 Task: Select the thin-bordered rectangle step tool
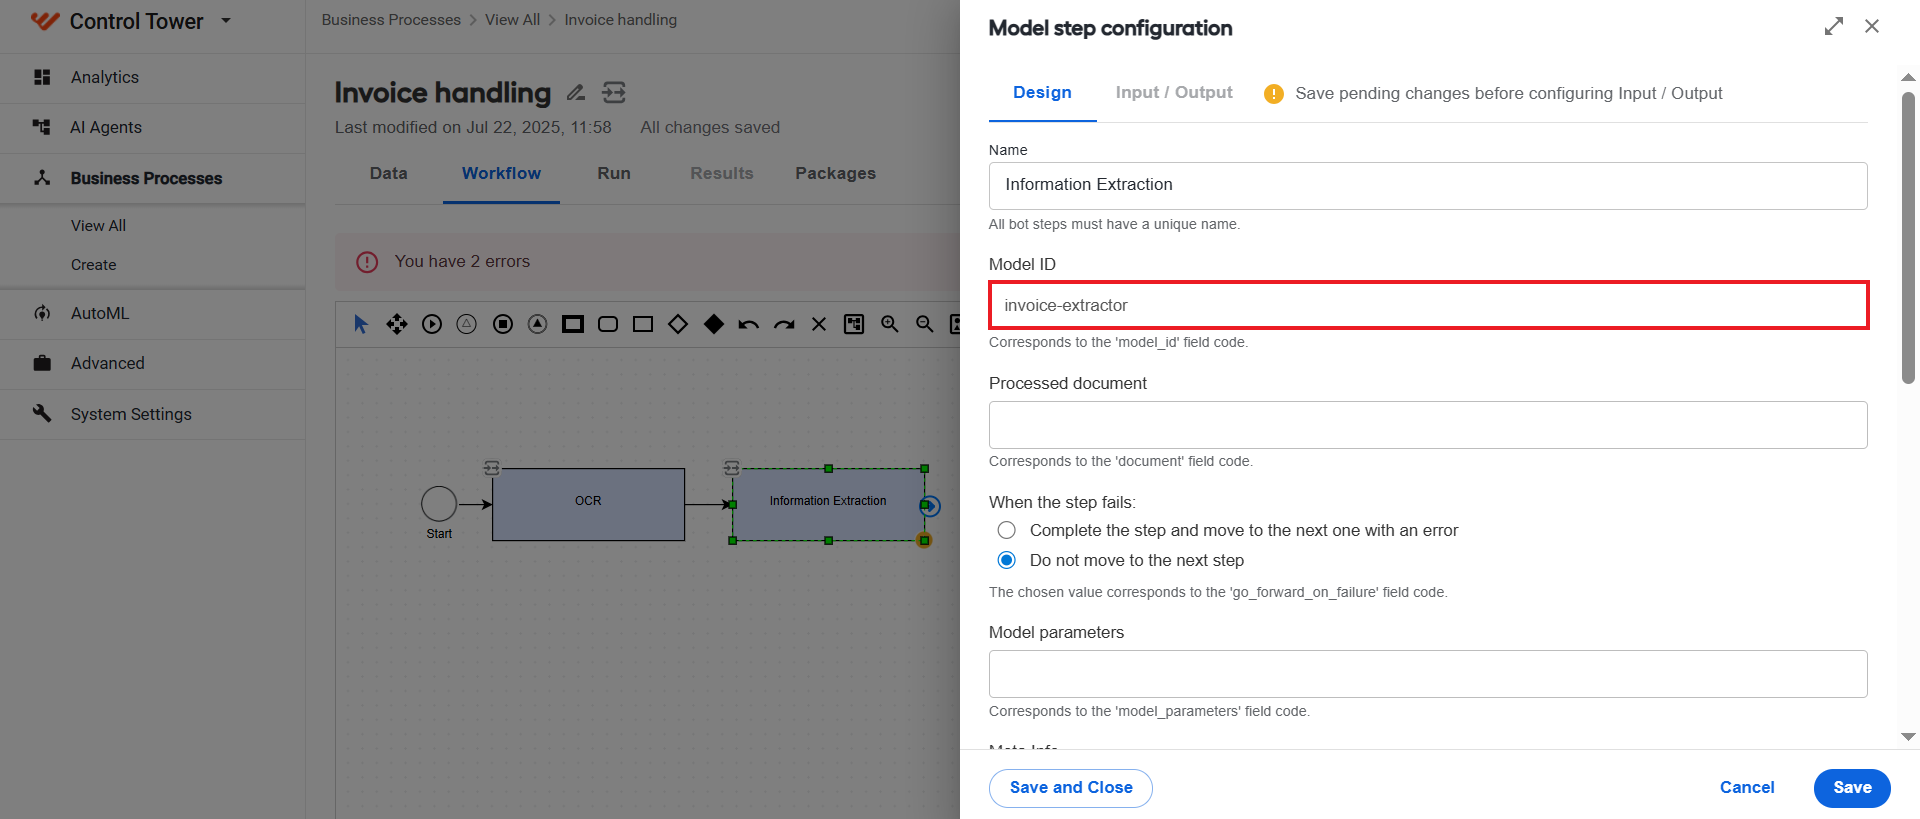[643, 324]
